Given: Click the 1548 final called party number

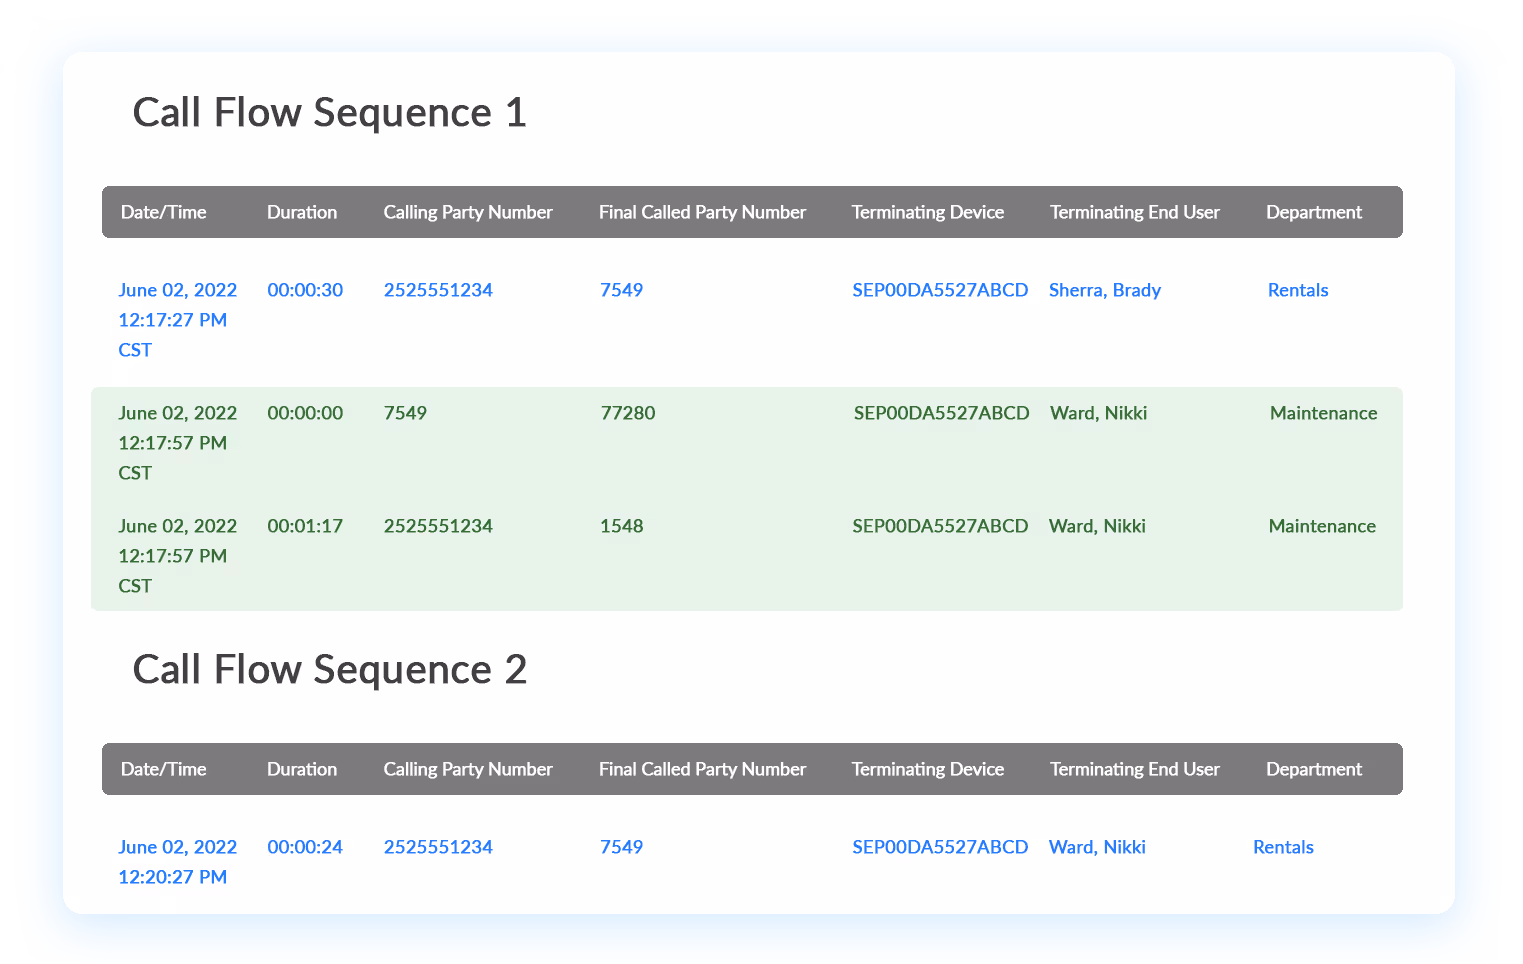Looking at the screenshot, I should coord(621,526).
